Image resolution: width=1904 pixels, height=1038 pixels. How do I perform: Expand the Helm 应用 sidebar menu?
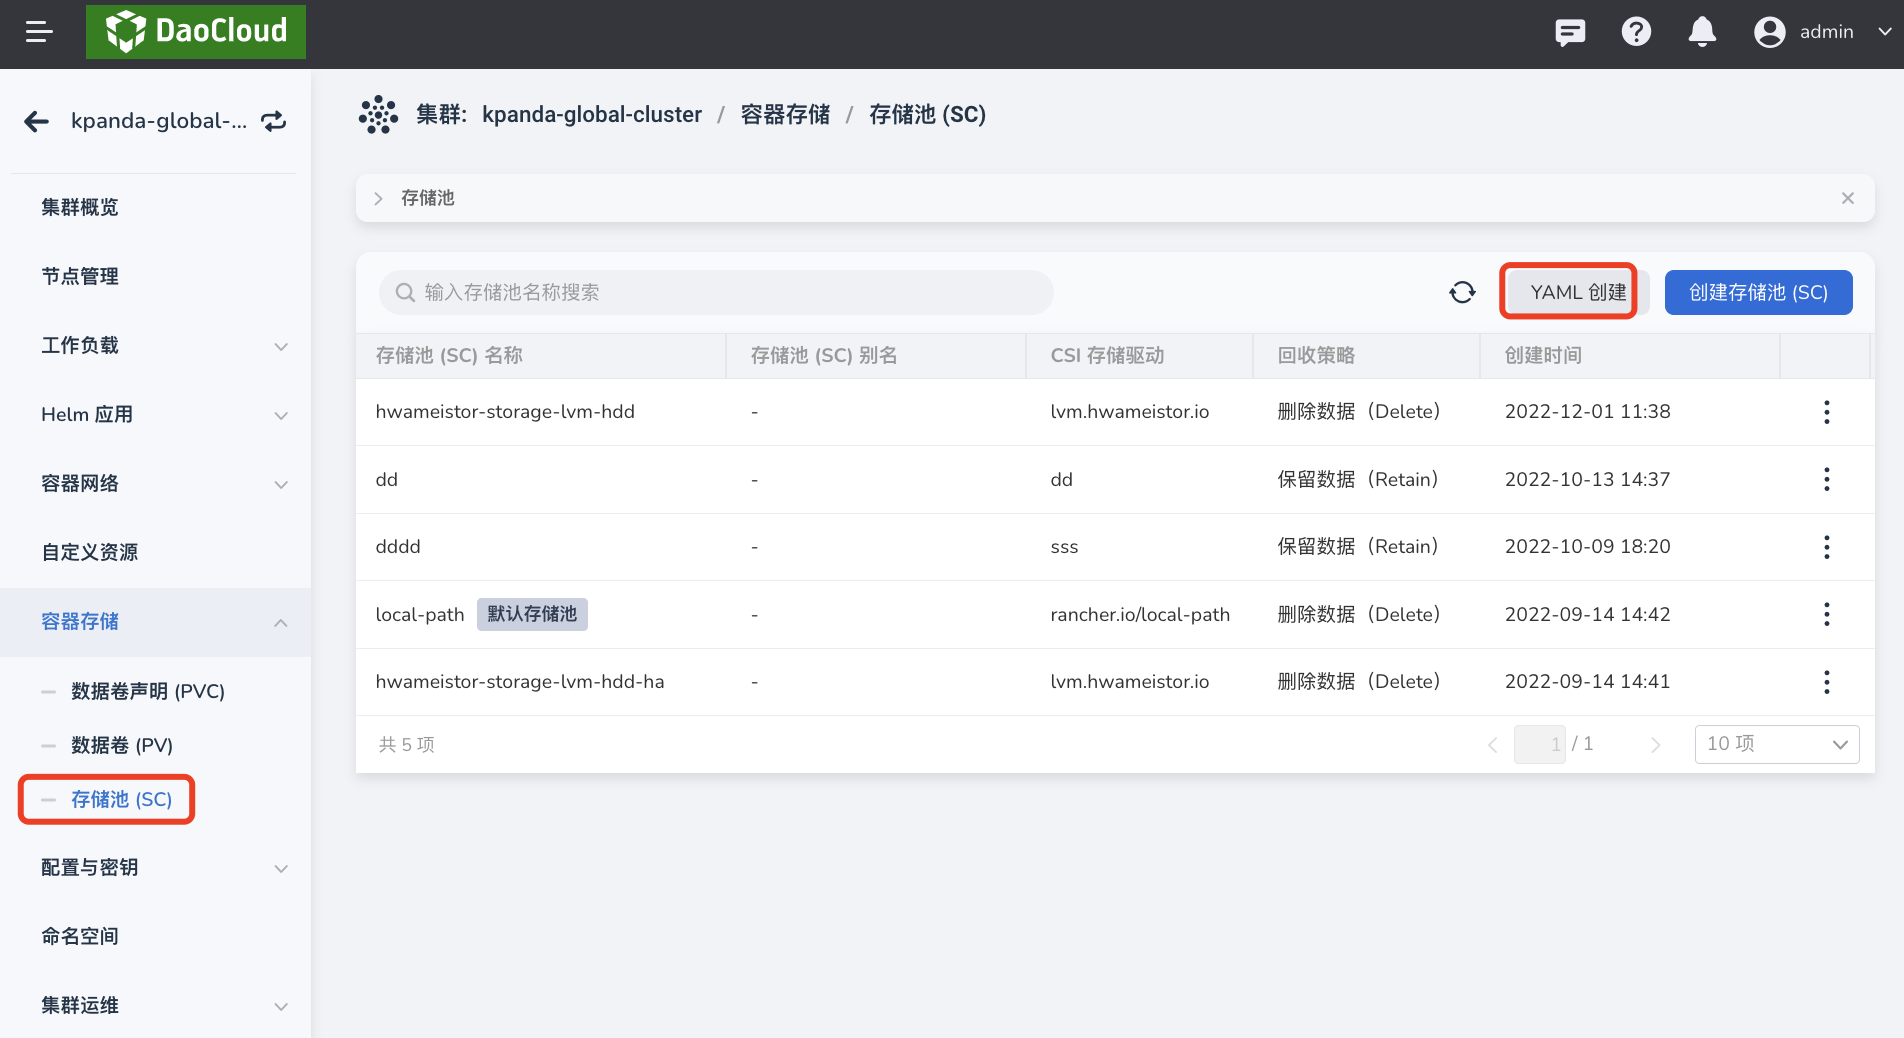pos(155,415)
